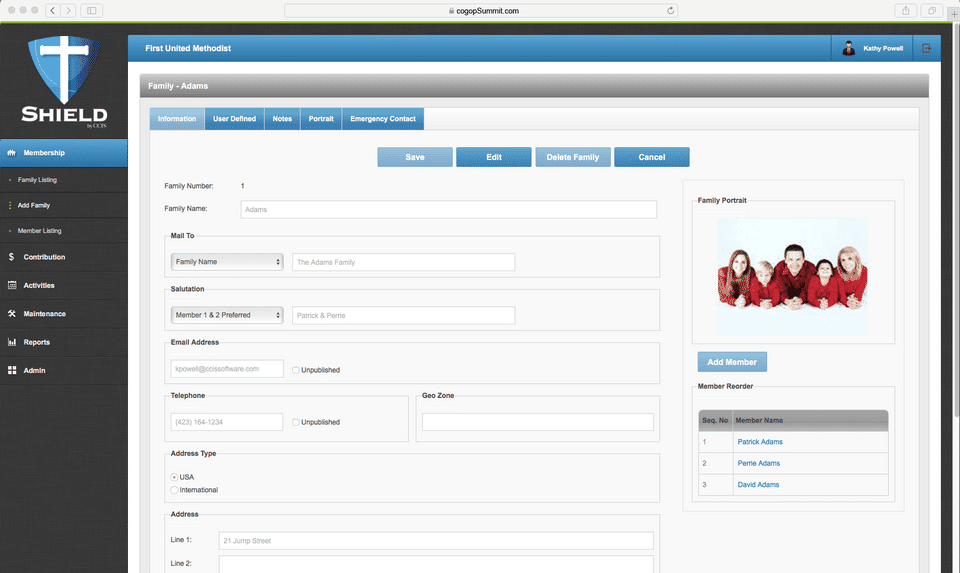Click the page vertical scrollbar
This screenshot has height=573, width=960.
click(x=956, y=220)
